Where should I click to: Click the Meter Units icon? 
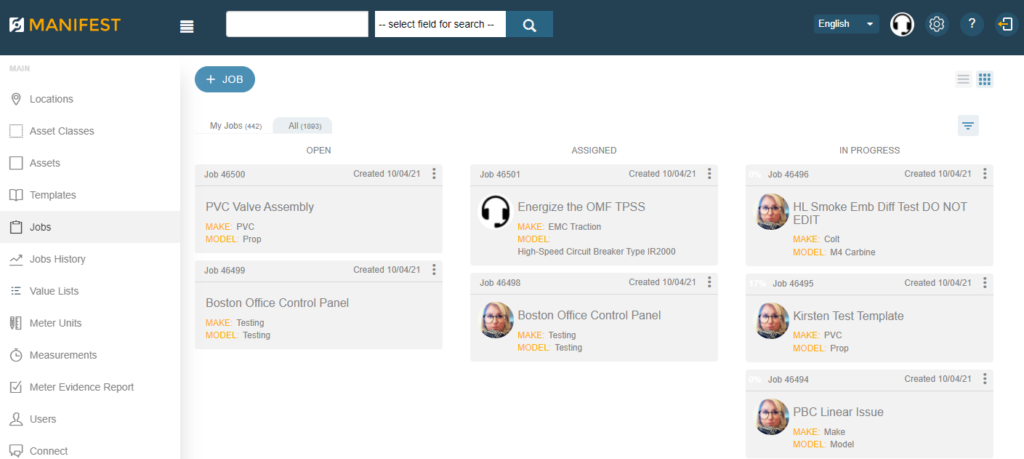pos(16,323)
